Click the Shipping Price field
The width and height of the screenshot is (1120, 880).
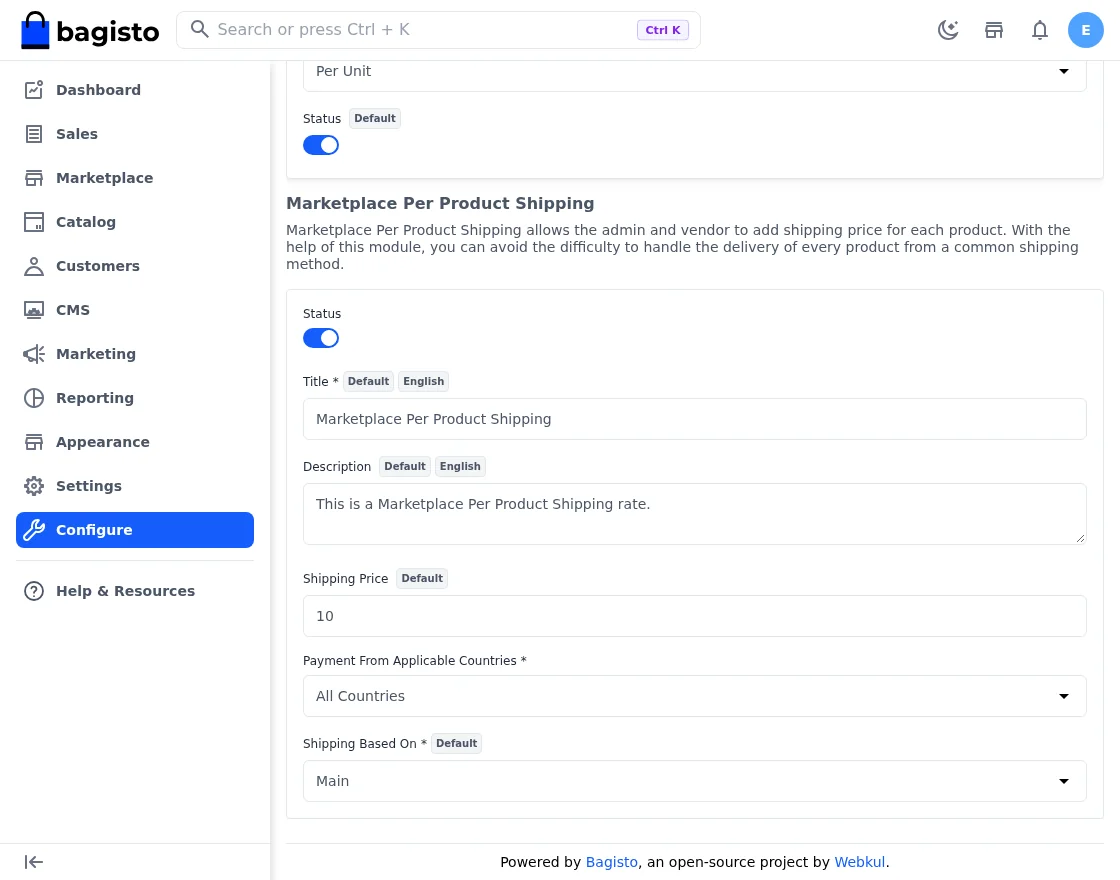(694, 616)
